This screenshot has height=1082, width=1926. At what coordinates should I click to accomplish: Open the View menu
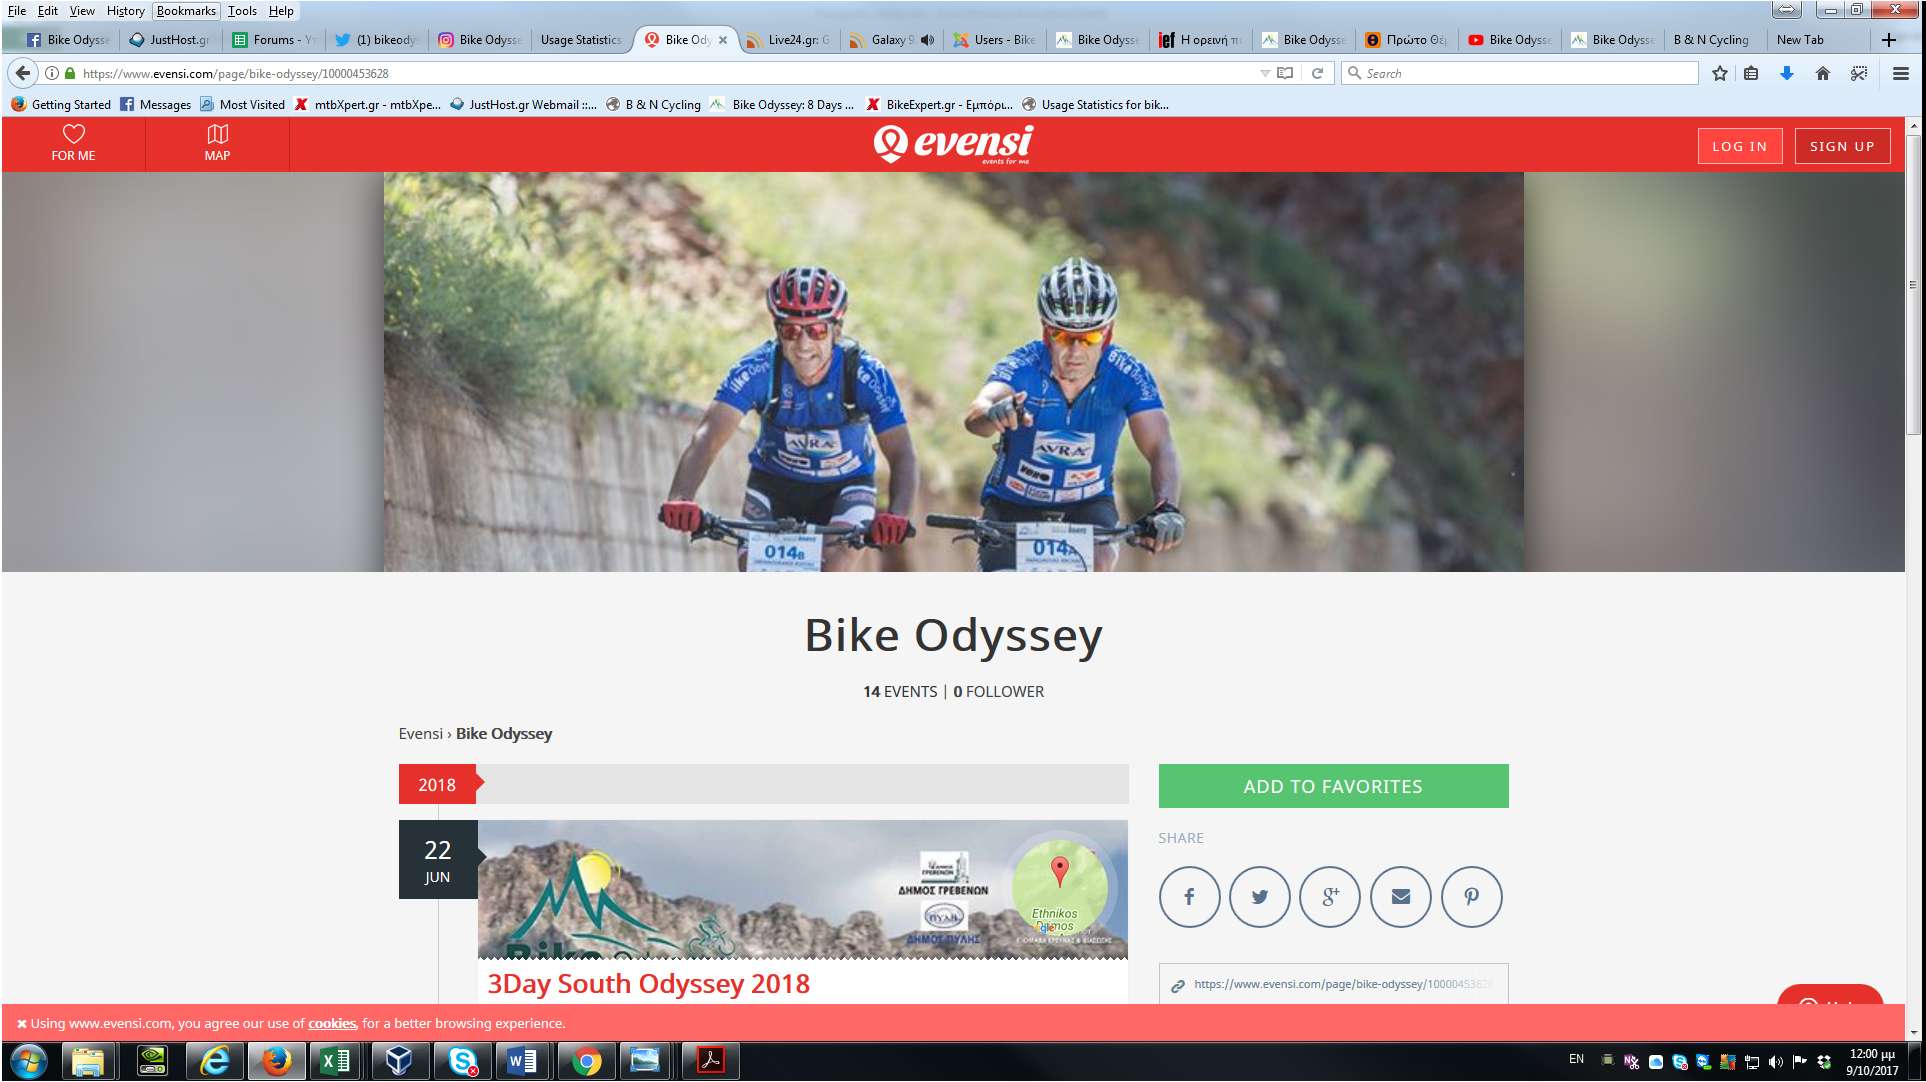point(82,11)
